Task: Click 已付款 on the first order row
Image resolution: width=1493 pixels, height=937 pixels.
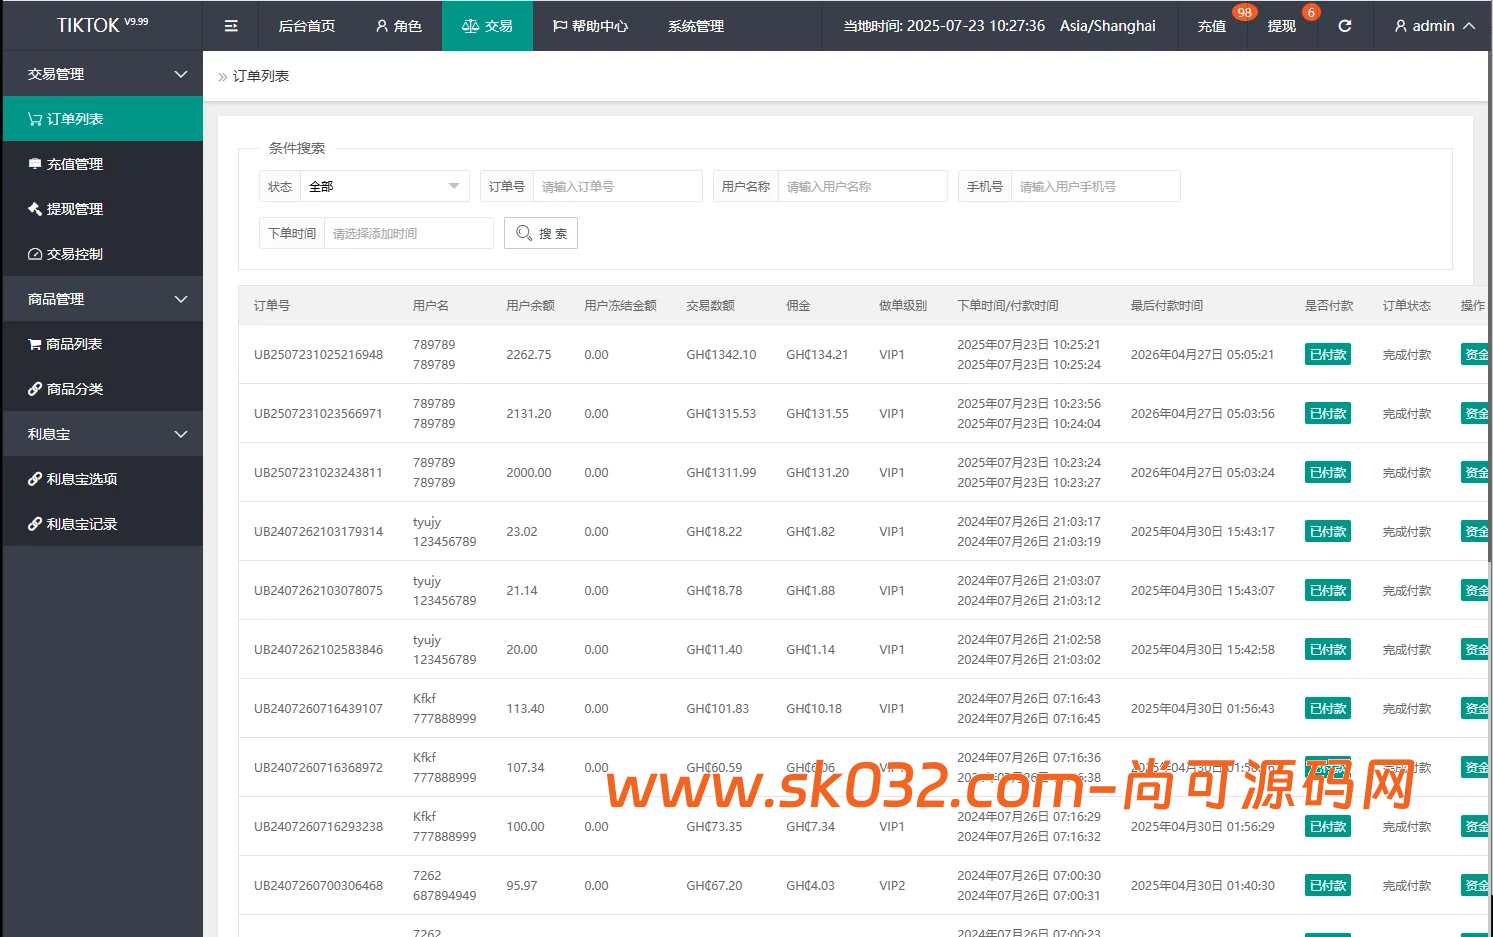Action: [1327, 353]
